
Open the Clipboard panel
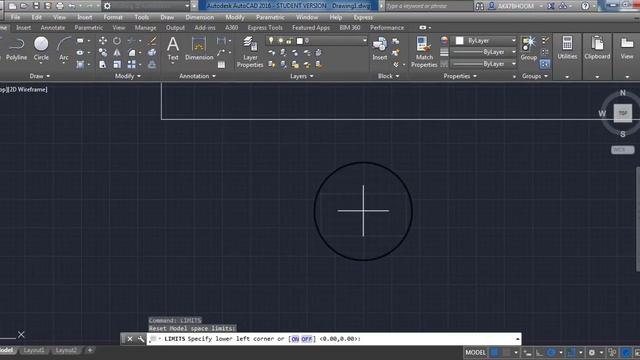pyautogui.click(x=597, y=48)
